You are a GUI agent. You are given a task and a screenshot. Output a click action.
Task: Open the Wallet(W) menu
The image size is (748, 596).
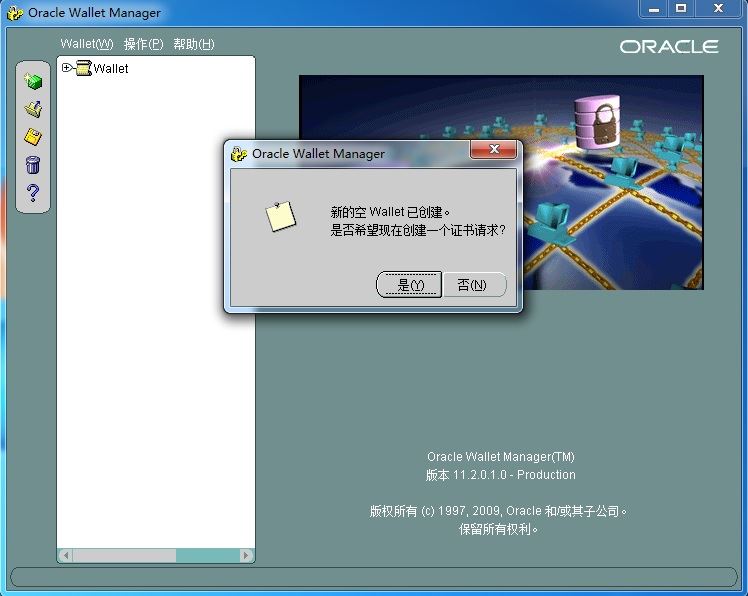[87, 44]
